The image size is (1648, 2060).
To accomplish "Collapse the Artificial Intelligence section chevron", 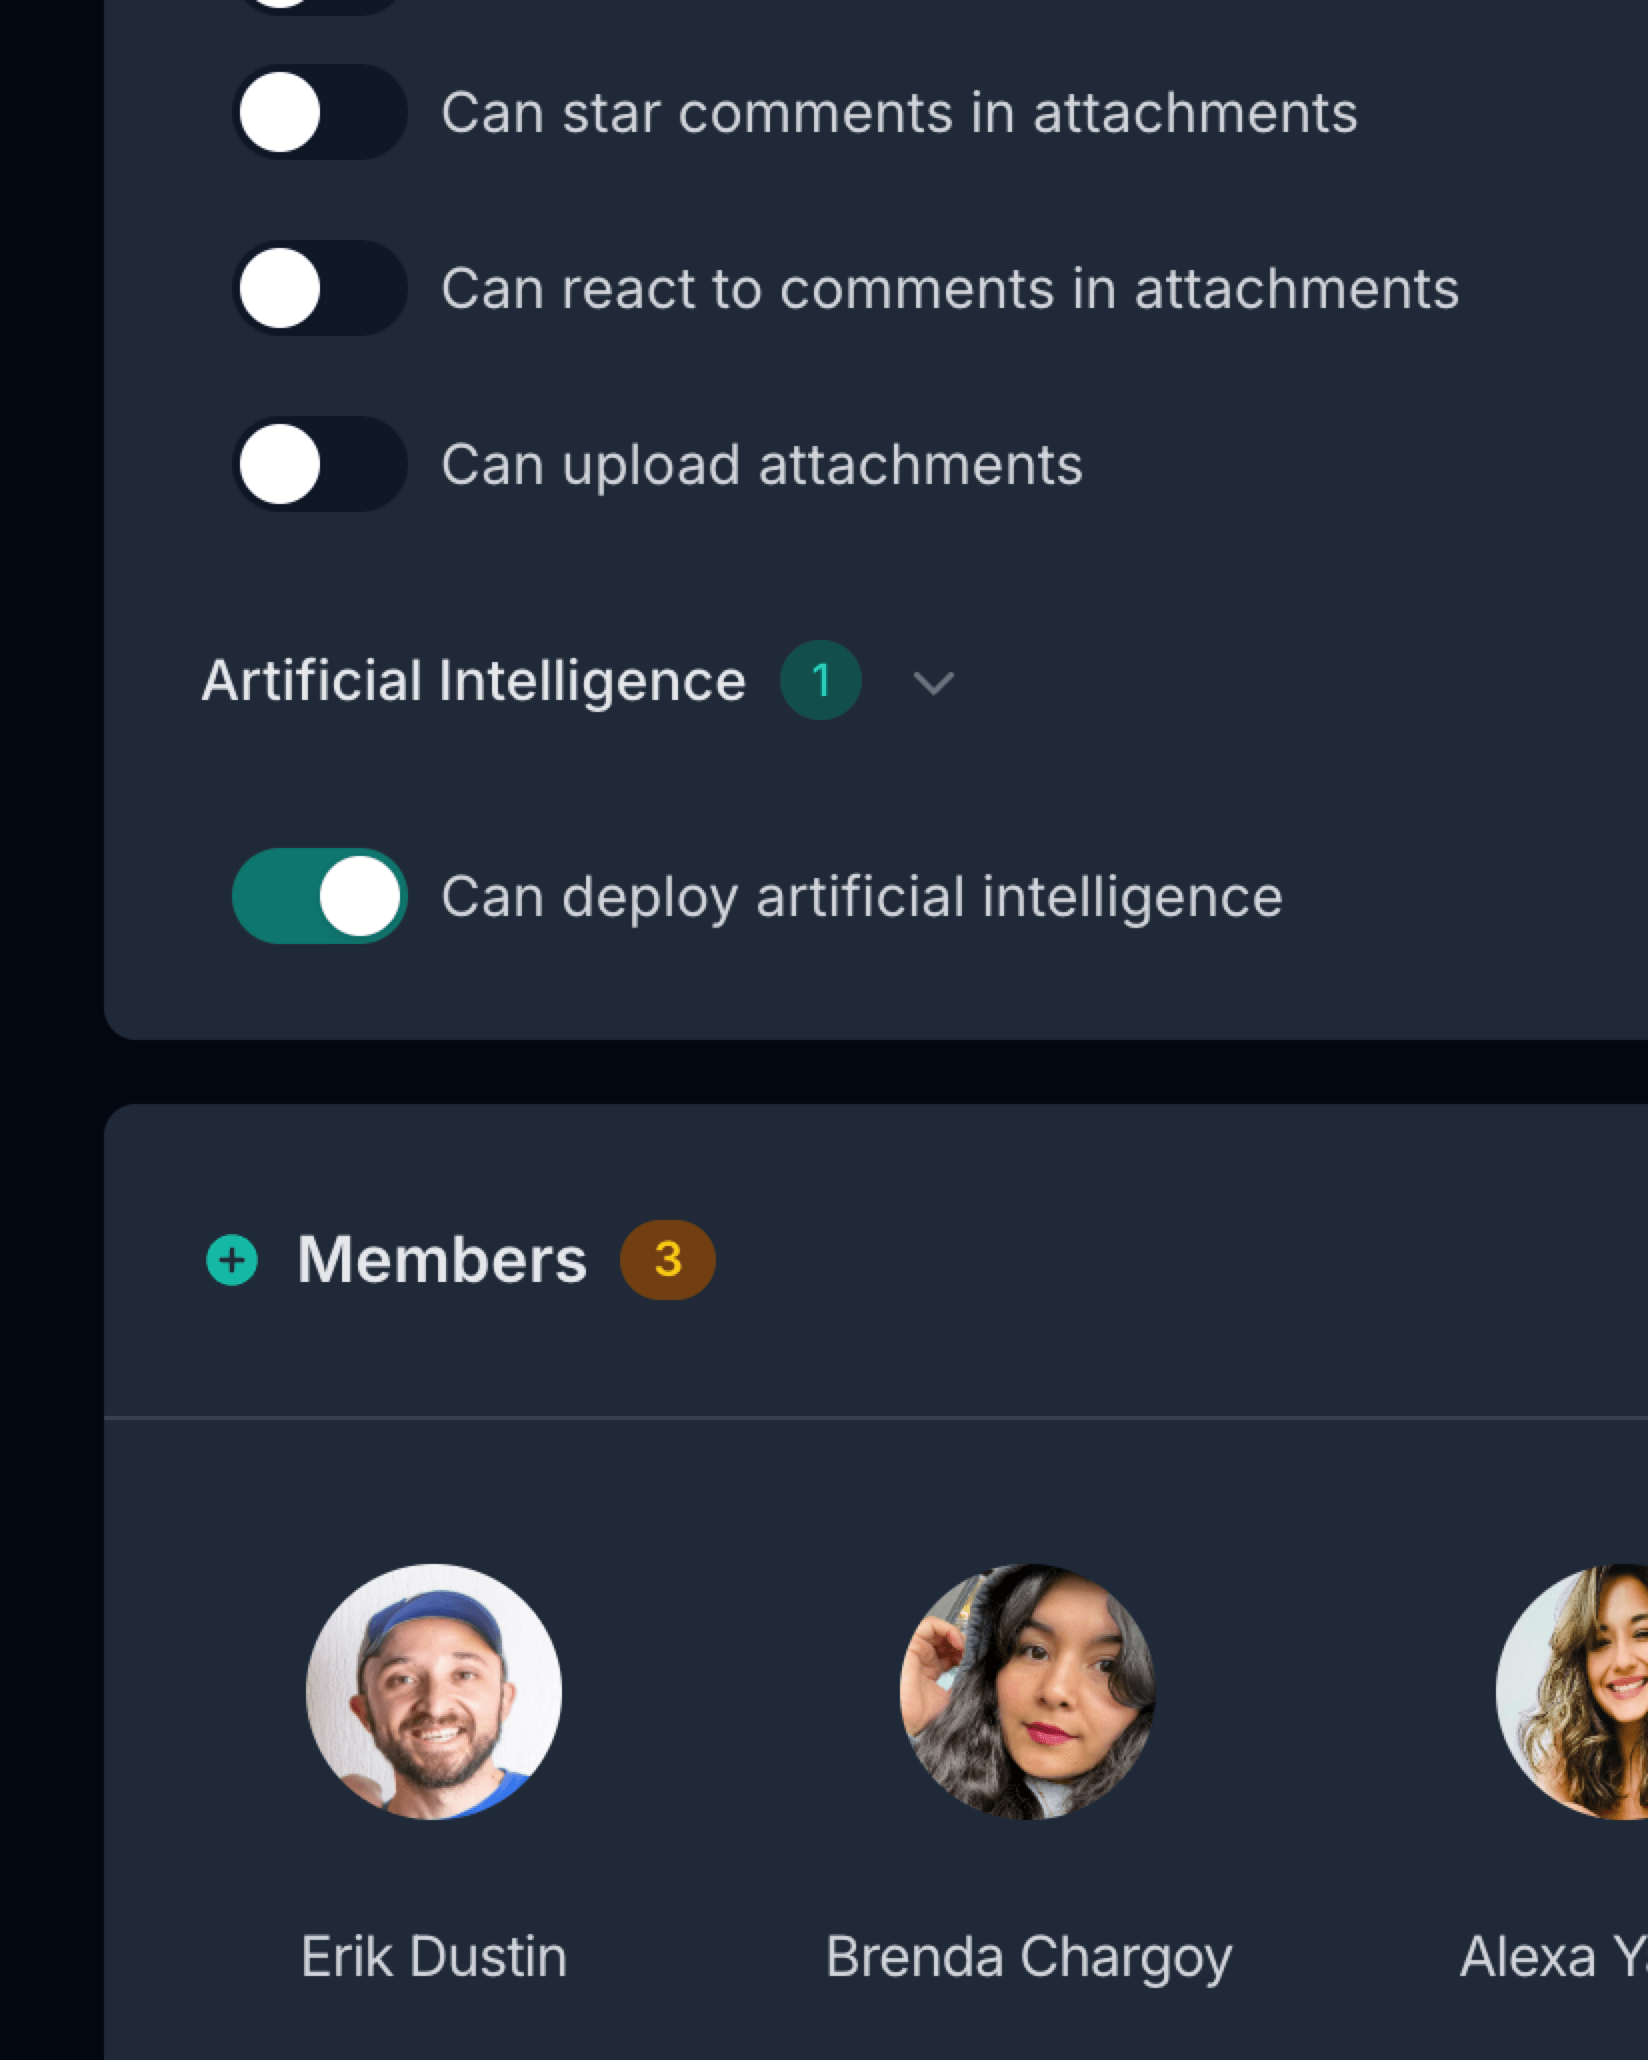I will 933,683.
